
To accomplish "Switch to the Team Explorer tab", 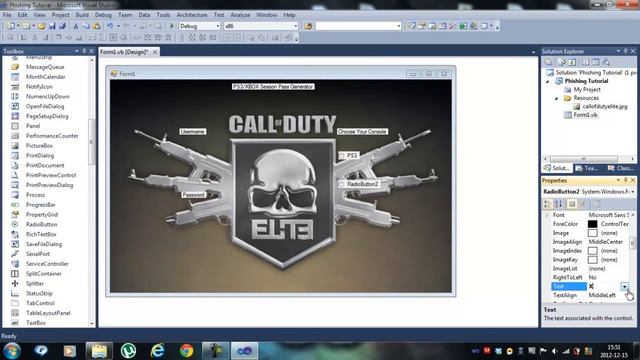I will 587,168.
